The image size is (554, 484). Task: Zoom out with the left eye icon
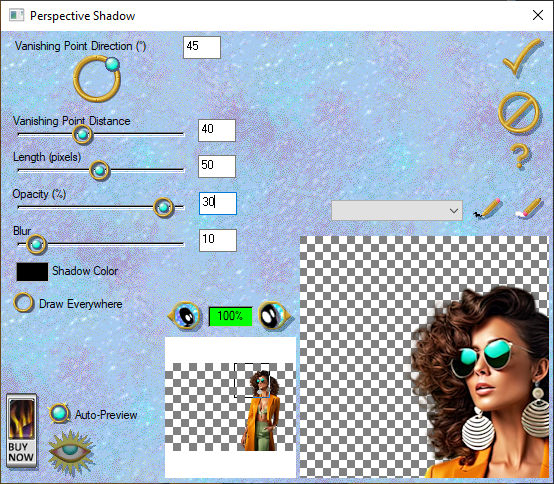click(184, 315)
